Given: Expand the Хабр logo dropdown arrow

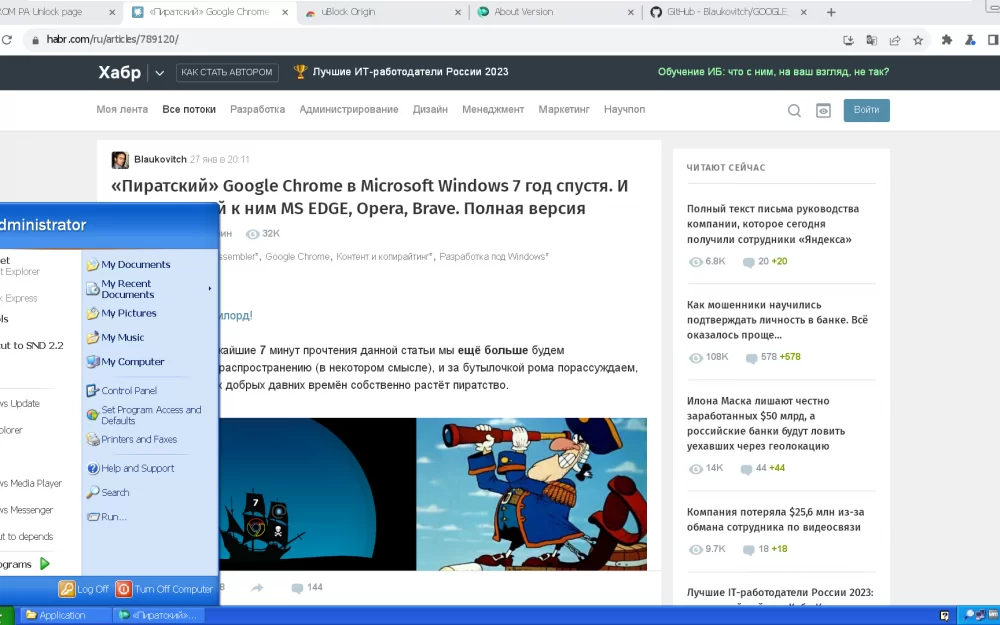Looking at the screenshot, I should [159, 72].
